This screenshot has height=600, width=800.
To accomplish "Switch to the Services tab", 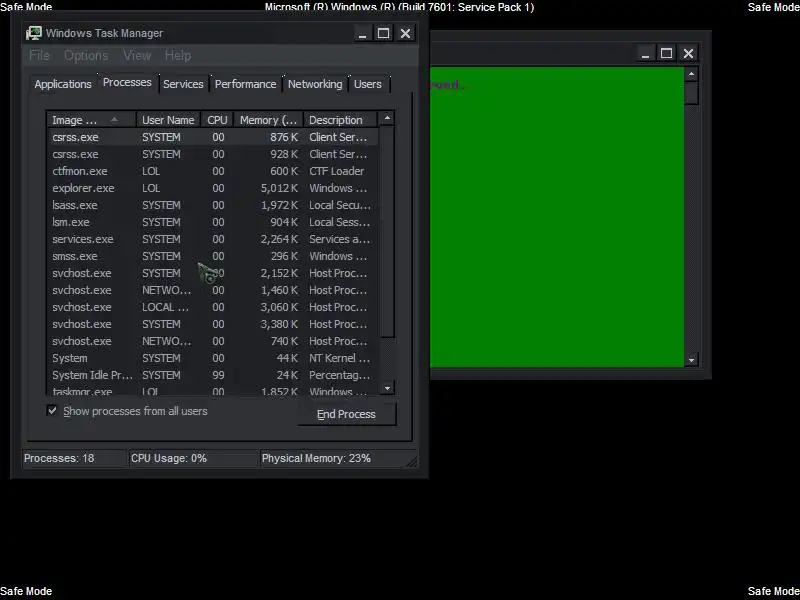I will [x=183, y=84].
